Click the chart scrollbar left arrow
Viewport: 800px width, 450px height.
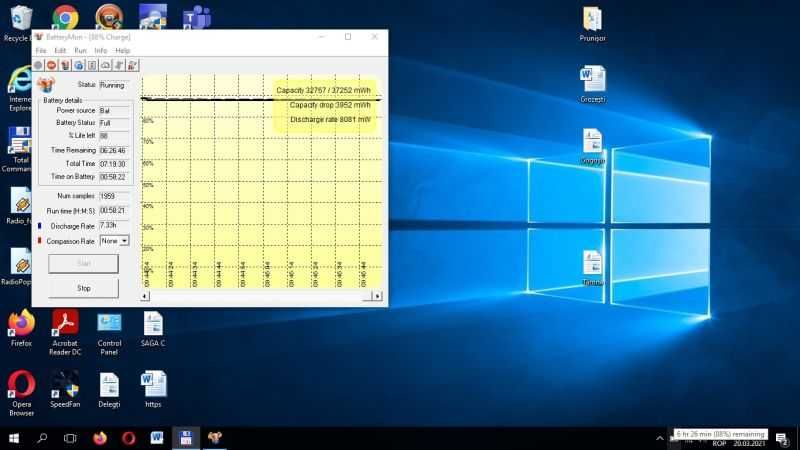(x=145, y=296)
